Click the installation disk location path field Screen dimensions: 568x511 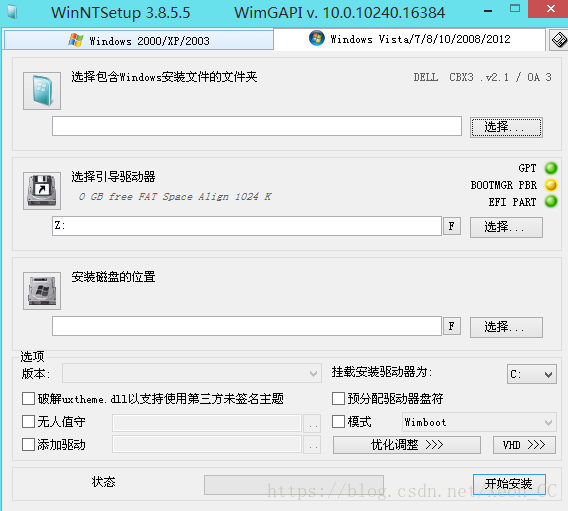[x=247, y=326]
